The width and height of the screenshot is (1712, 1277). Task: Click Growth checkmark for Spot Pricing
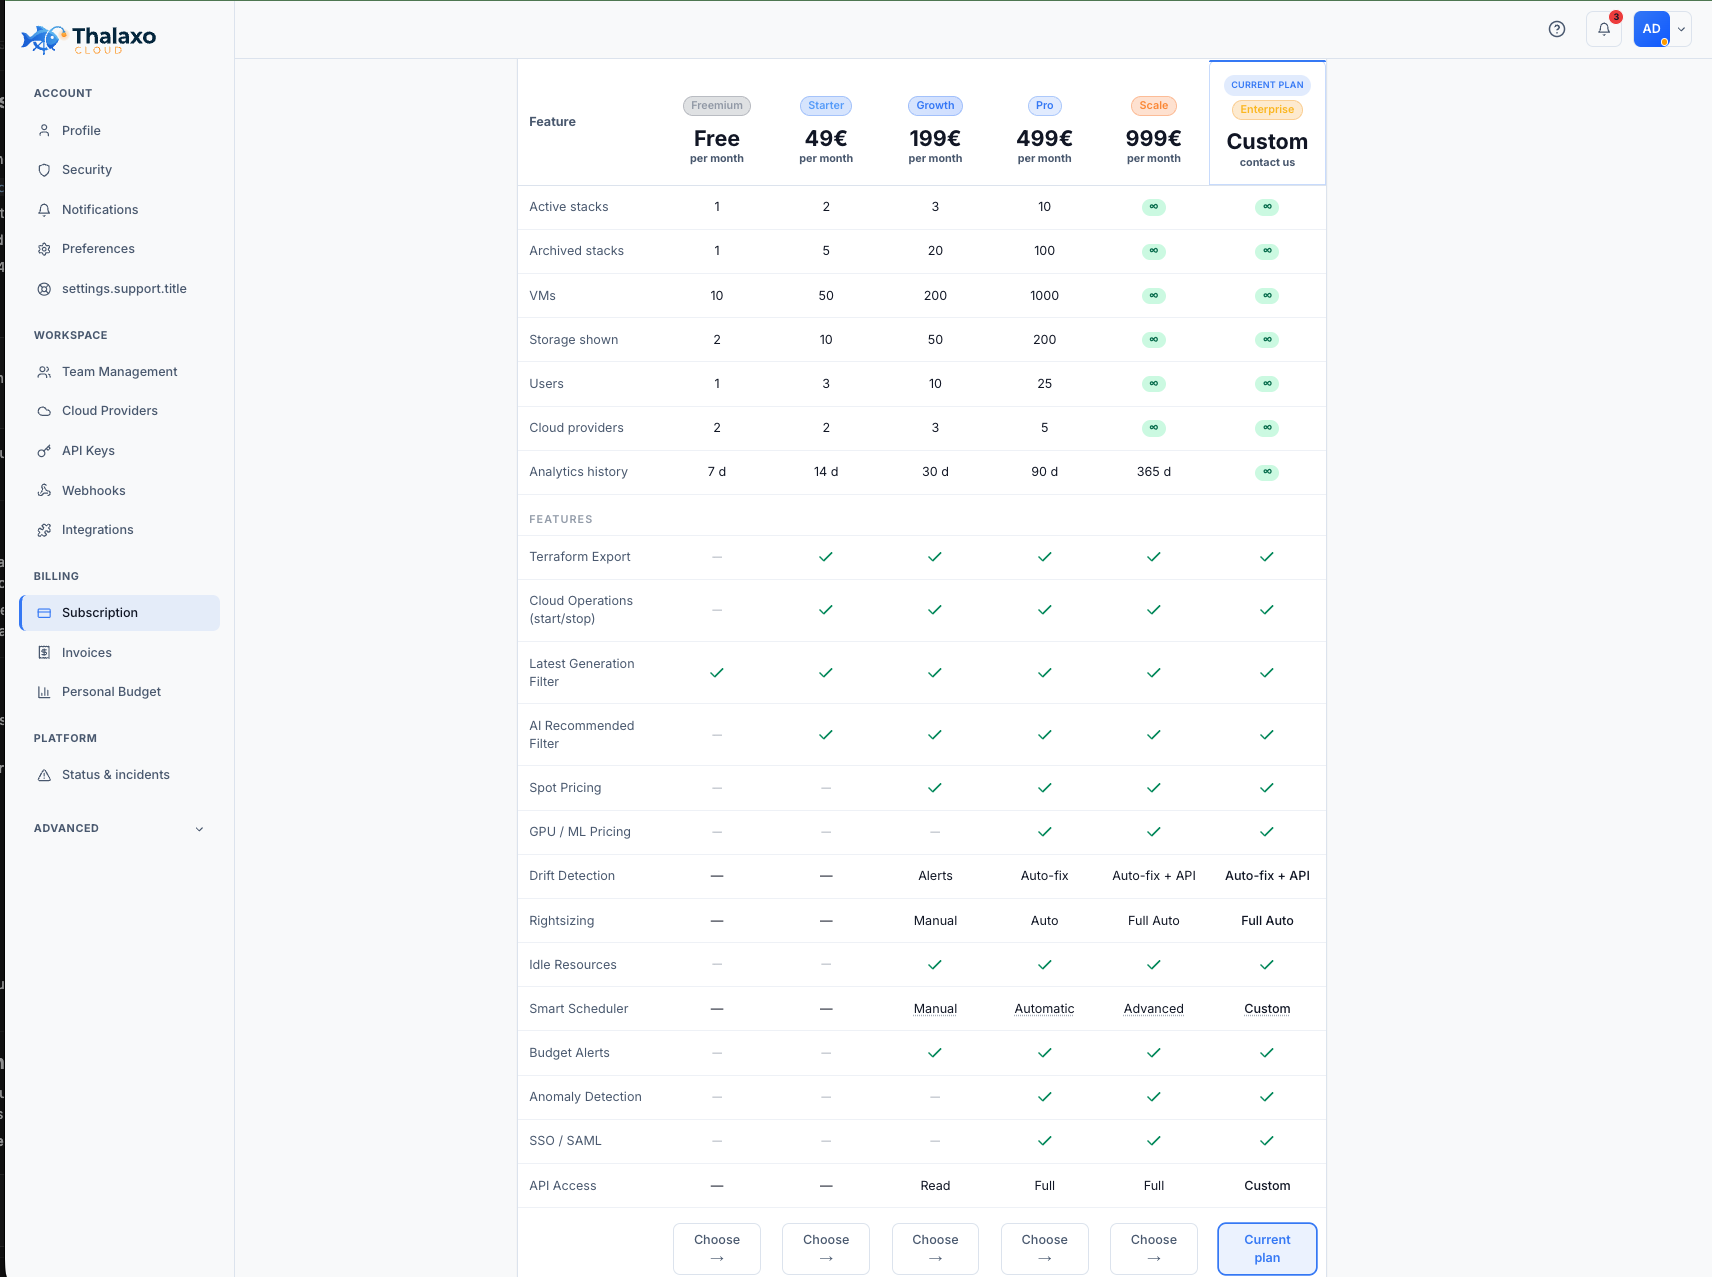pos(935,788)
